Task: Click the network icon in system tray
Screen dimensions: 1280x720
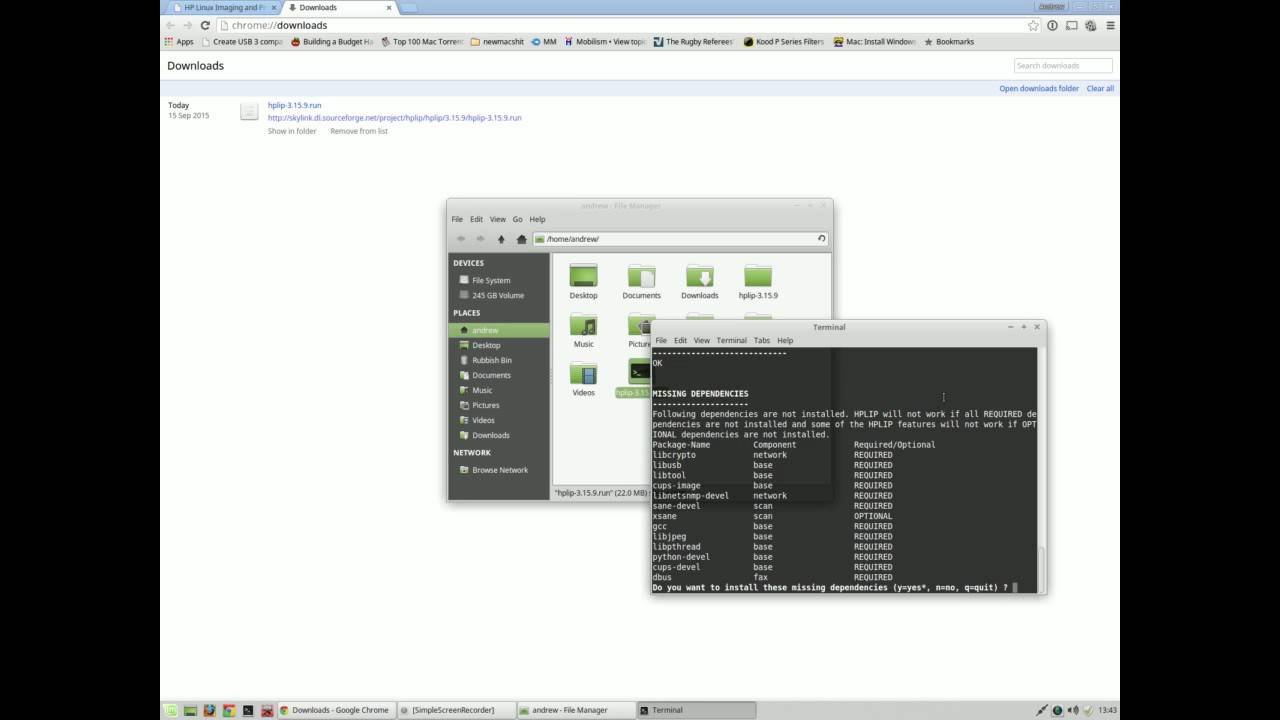Action: click(1042, 710)
